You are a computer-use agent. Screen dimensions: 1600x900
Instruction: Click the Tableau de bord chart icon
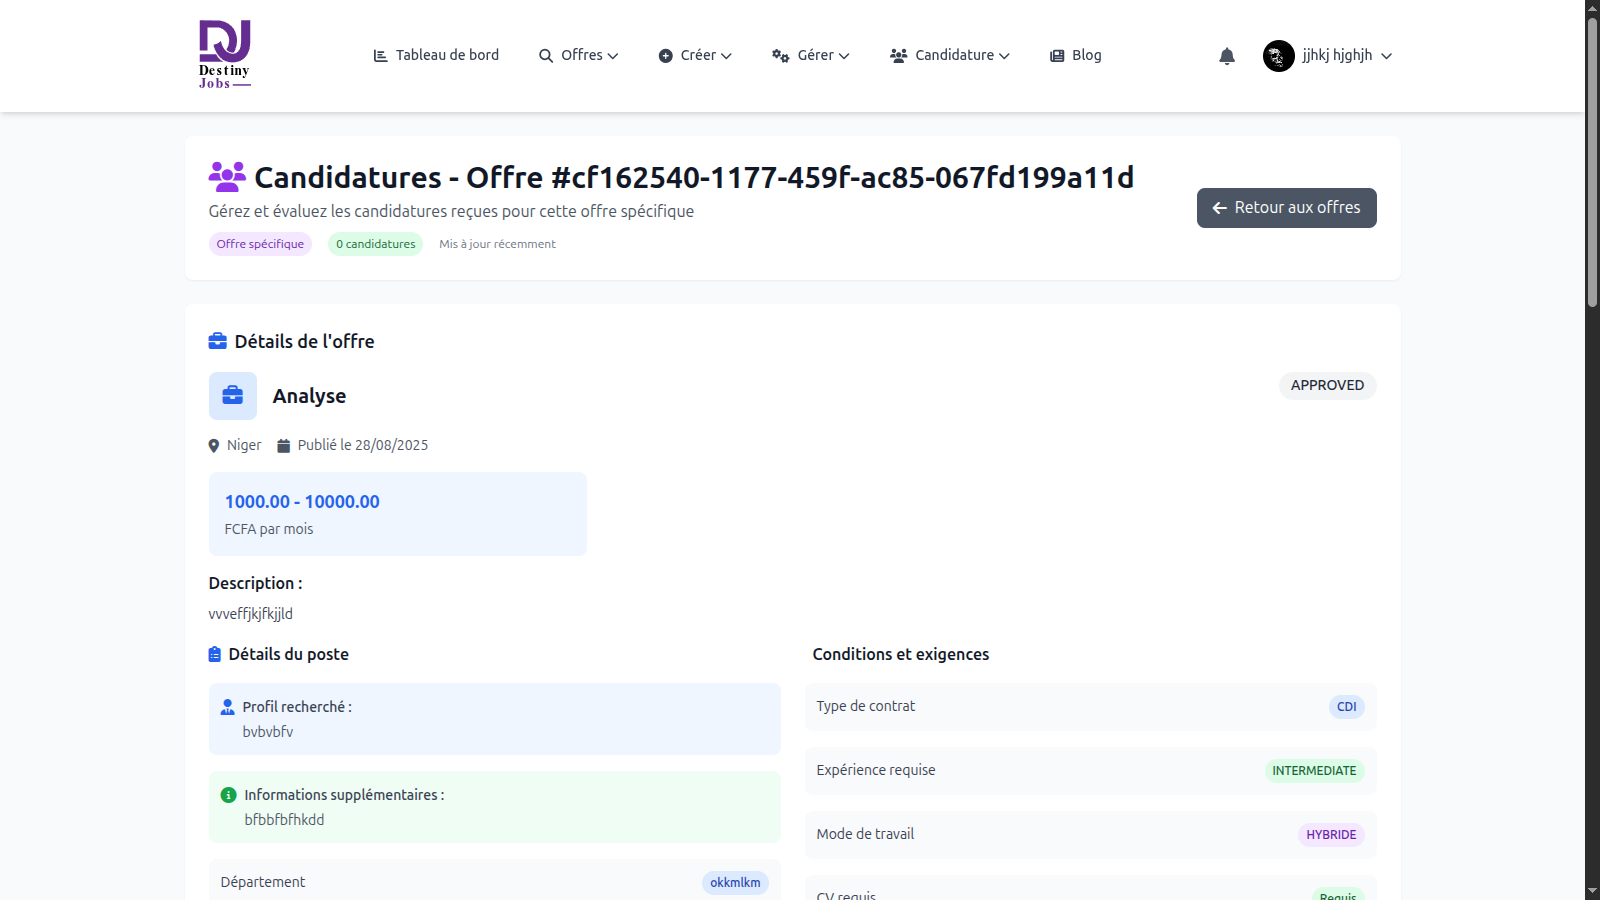381,56
